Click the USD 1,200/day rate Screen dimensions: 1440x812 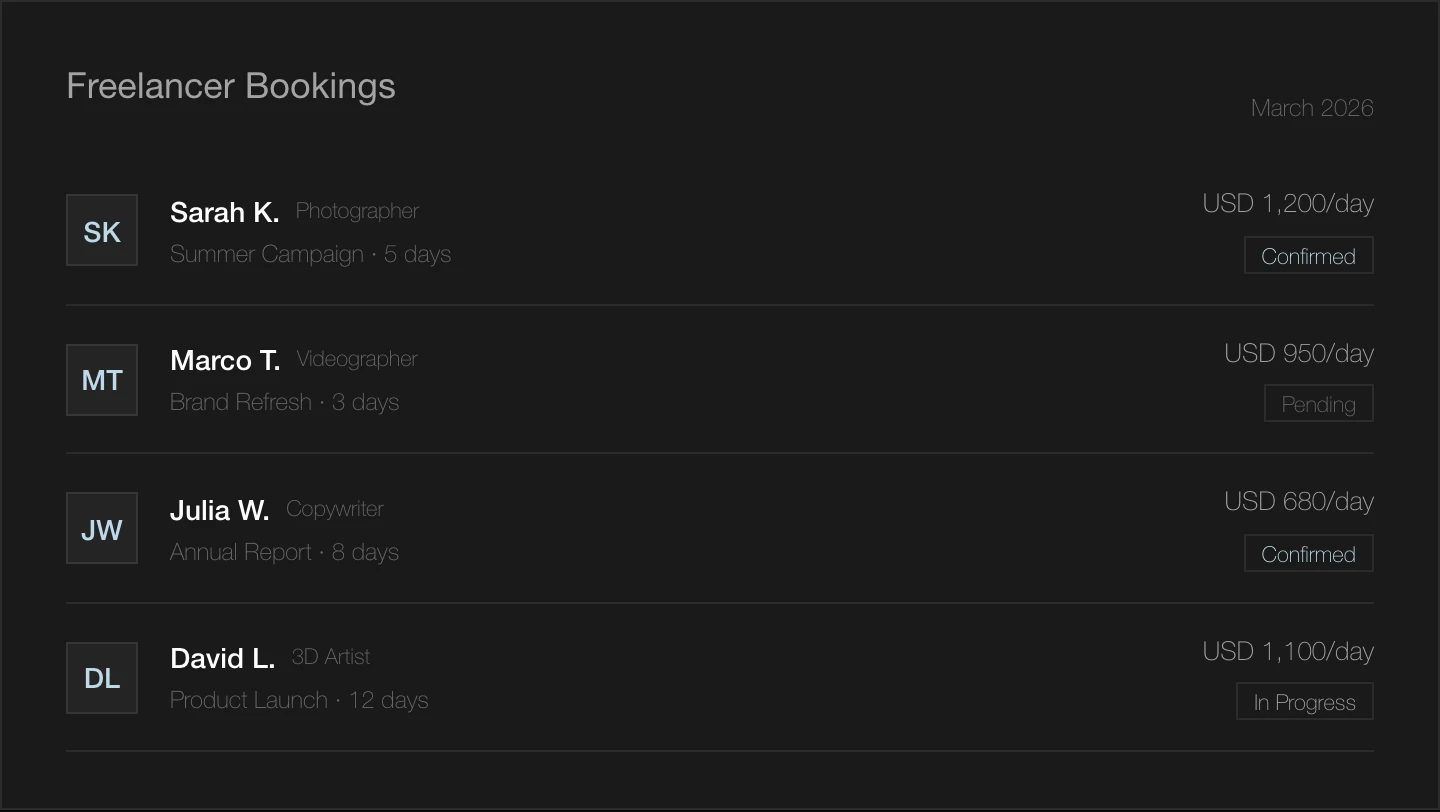click(1288, 204)
